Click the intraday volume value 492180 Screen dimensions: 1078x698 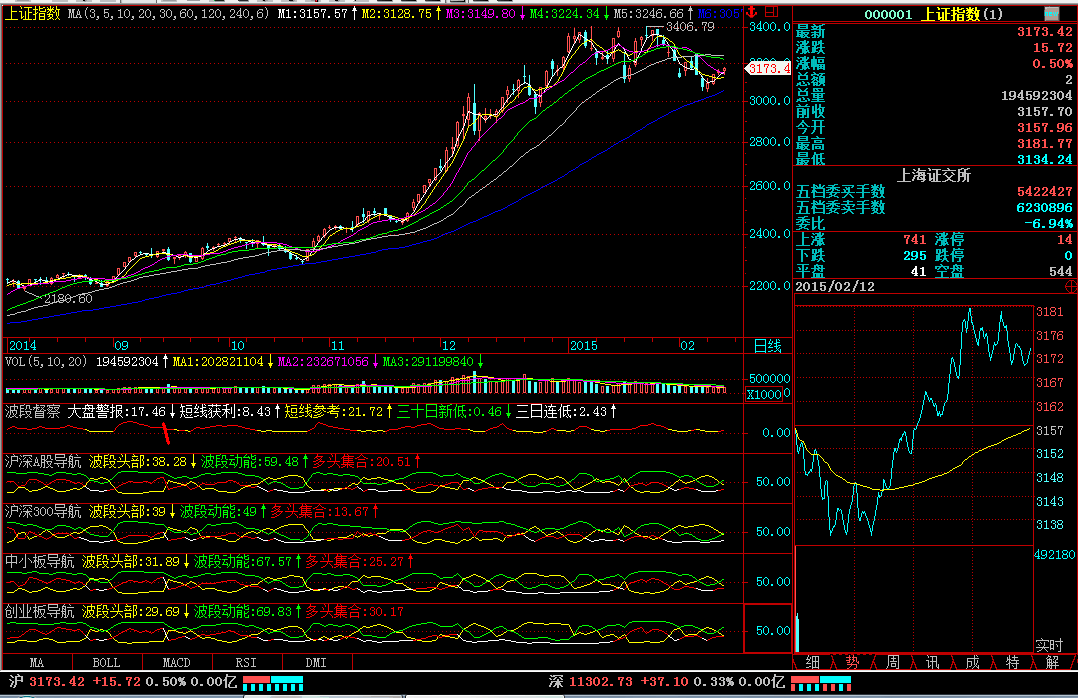1055,554
